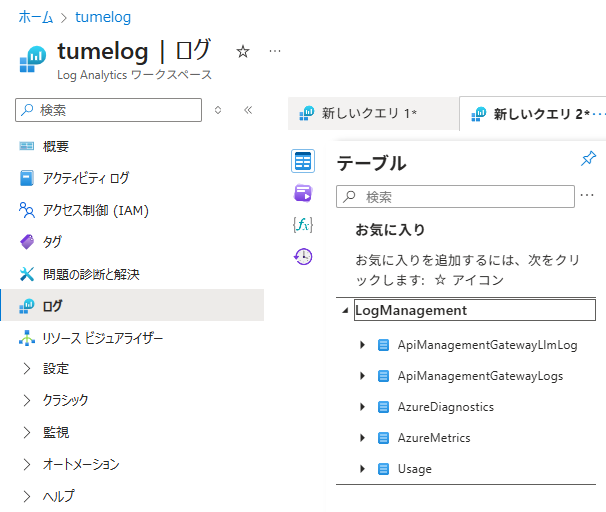
Task: Click the table icon beside ApiManagementGatewayLogs
Action: pyautogui.click(x=383, y=376)
